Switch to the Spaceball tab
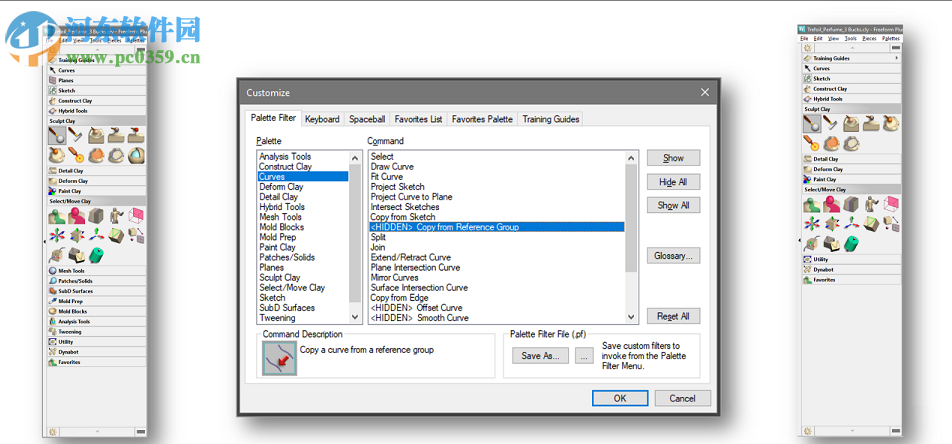Viewport: 952px width, 444px height. (367, 119)
